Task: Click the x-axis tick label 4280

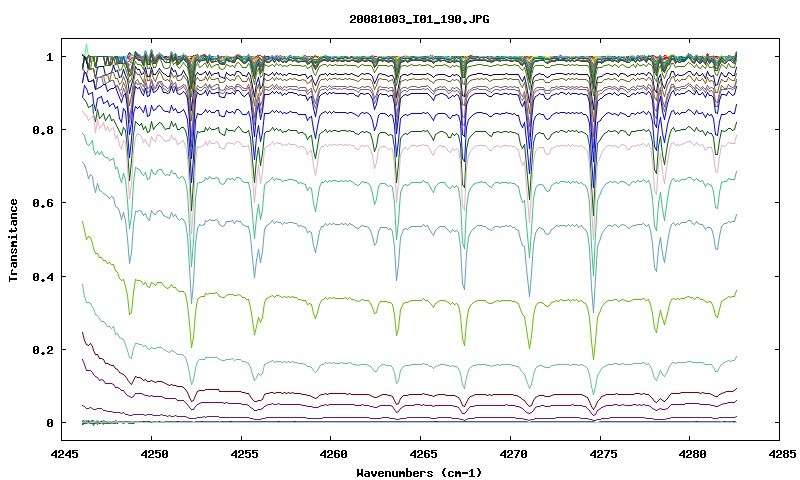Action: pyautogui.click(x=690, y=454)
